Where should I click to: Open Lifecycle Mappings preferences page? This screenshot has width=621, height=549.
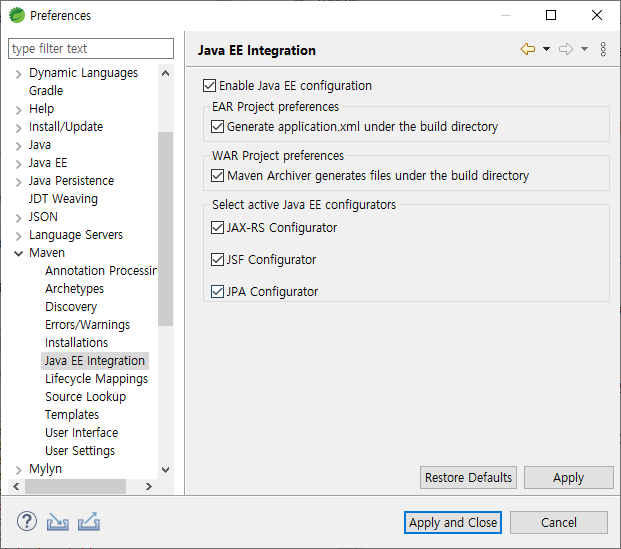click(97, 379)
